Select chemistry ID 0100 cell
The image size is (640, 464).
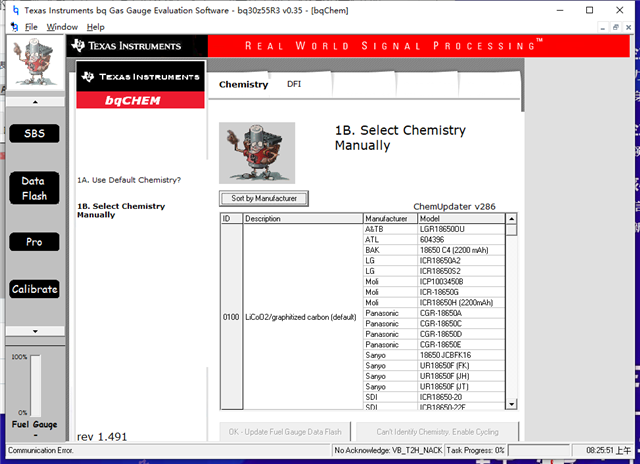[x=231, y=317]
